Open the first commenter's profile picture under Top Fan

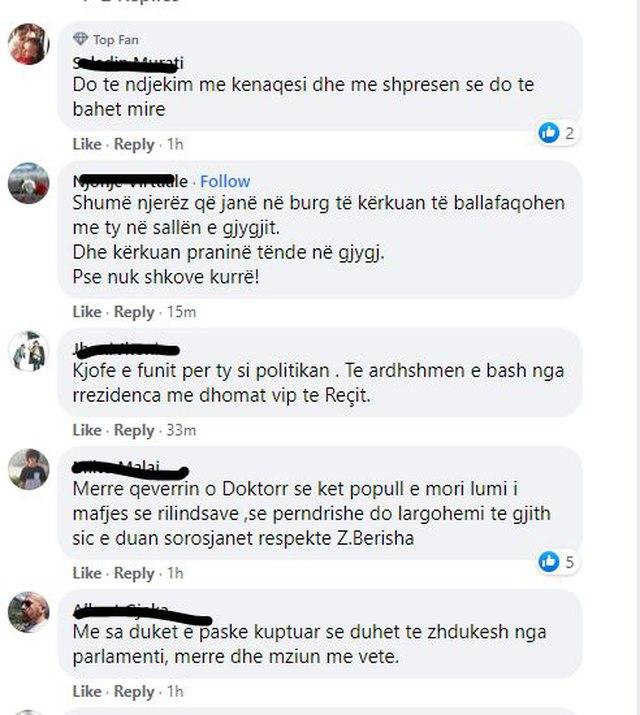point(29,44)
